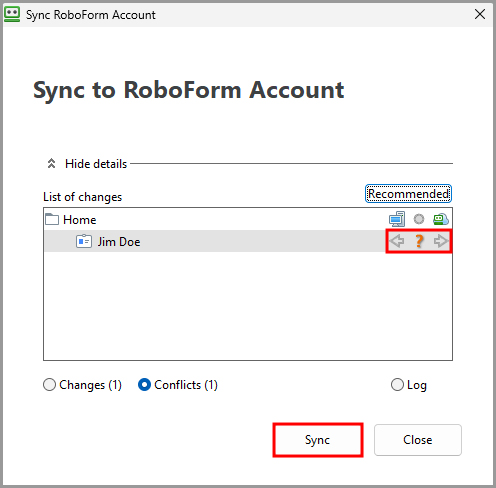
Task: Click the Recommended button
Action: [x=408, y=194]
